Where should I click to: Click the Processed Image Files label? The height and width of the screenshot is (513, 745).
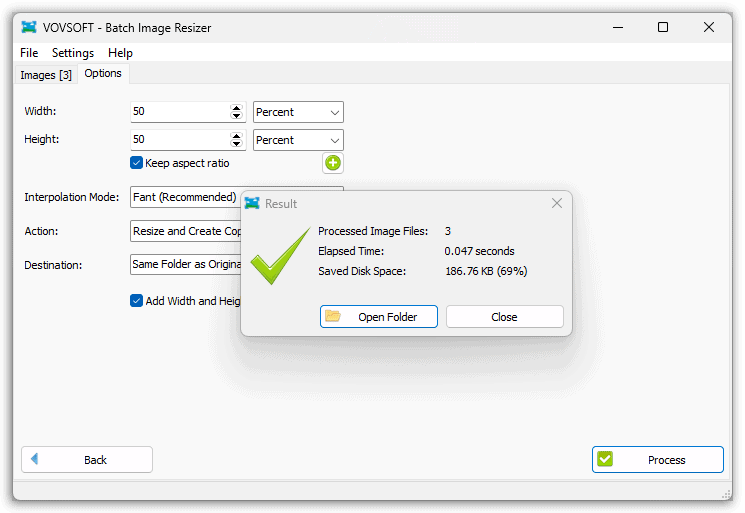[x=373, y=231]
